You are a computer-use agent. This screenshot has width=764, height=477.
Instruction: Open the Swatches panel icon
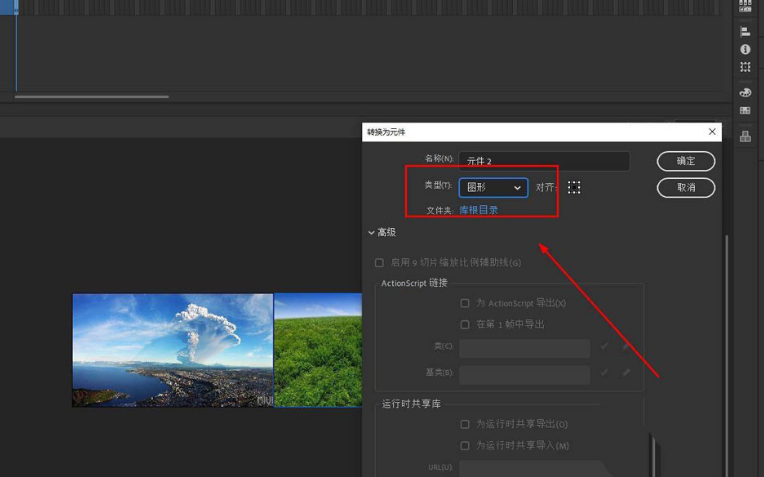point(745,111)
